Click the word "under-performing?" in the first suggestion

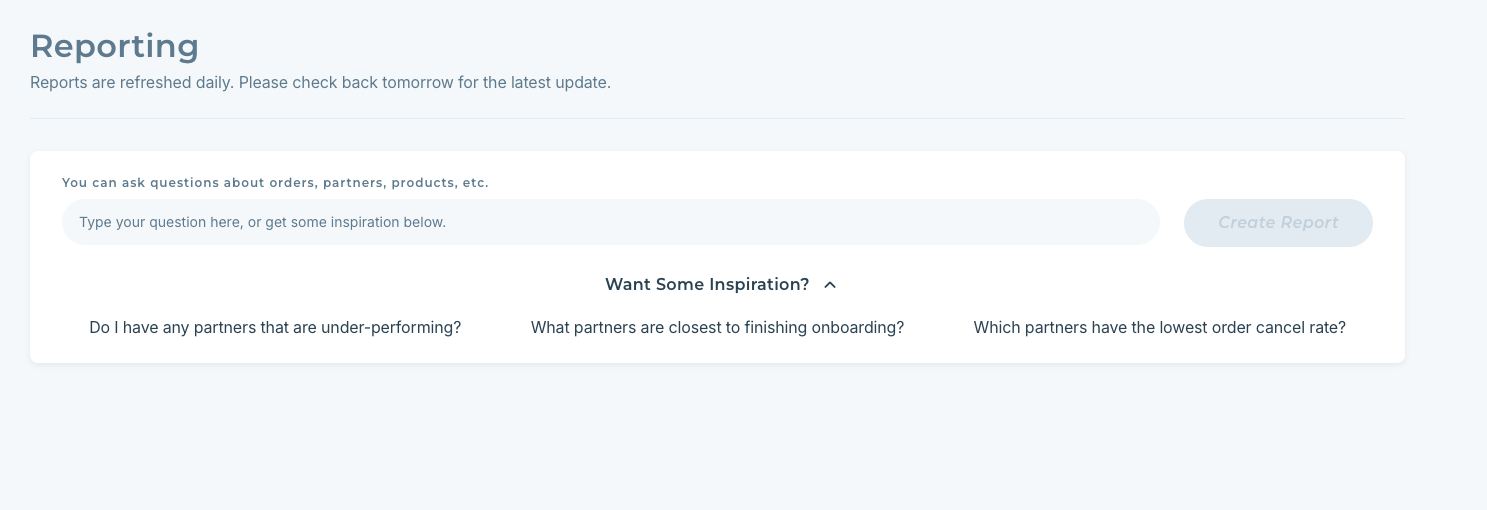(391, 327)
